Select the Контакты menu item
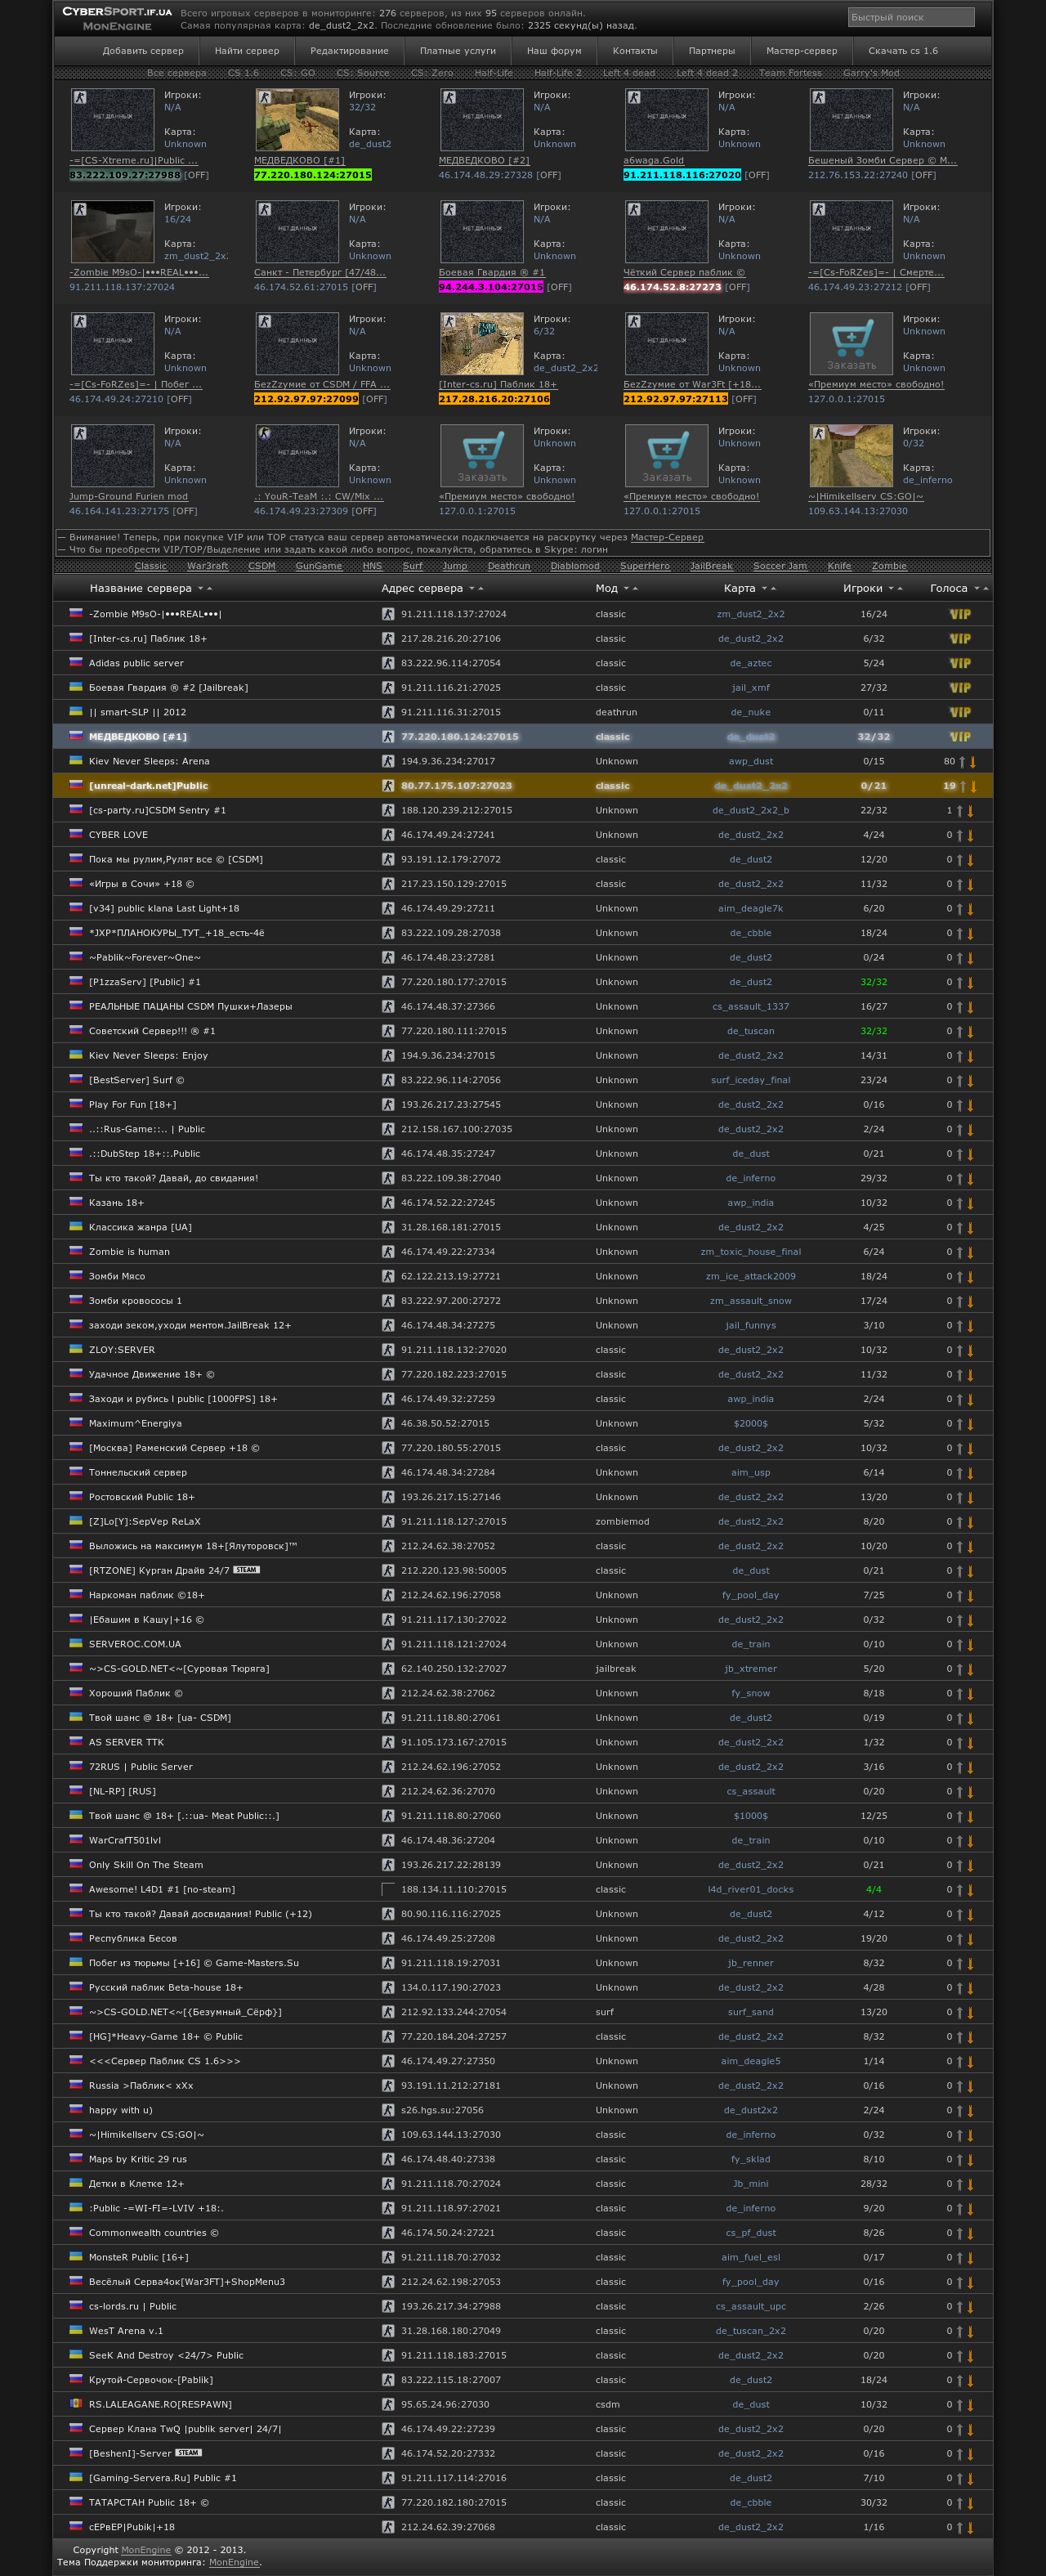Image resolution: width=1046 pixels, height=2576 pixels. click(635, 51)
